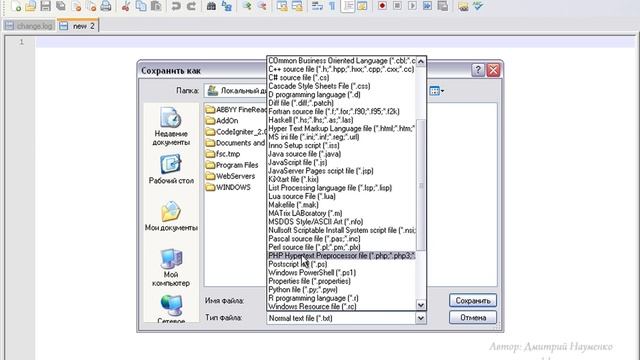Viewport: 640px width, 360px height.
Task: Cut selection with the scissors icon
Action: (x=126, y=6)
